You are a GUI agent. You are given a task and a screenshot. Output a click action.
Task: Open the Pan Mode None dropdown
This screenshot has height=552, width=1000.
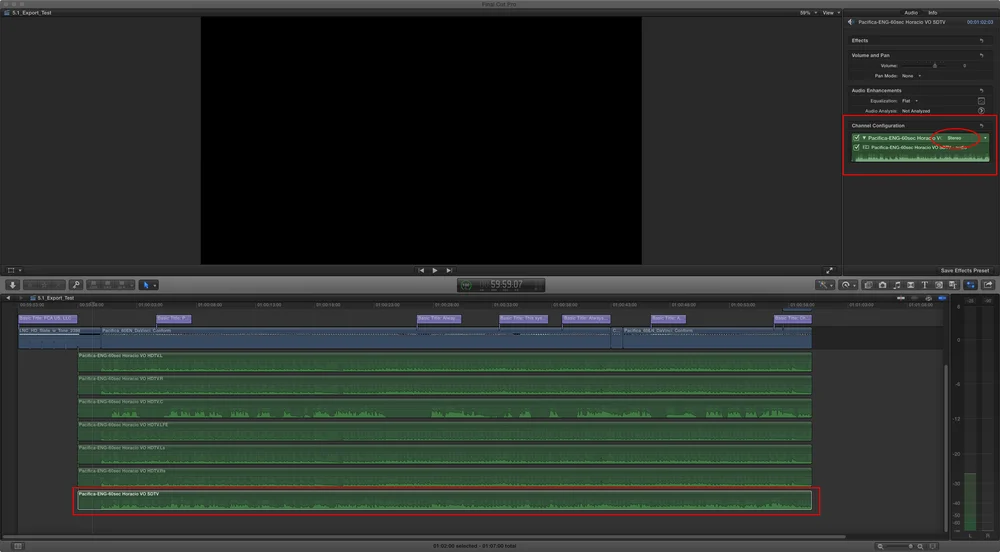pos(911,76)
